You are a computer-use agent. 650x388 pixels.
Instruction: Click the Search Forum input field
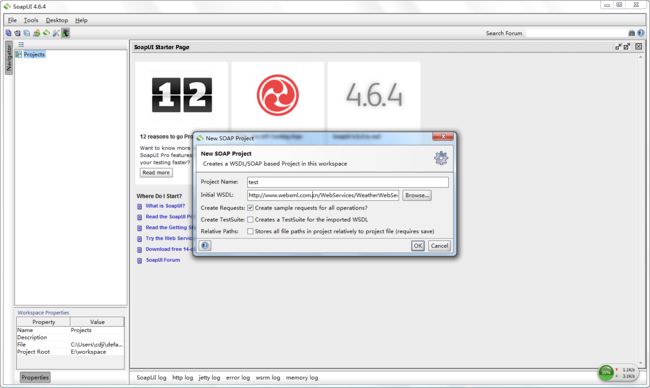pos(576,33)
